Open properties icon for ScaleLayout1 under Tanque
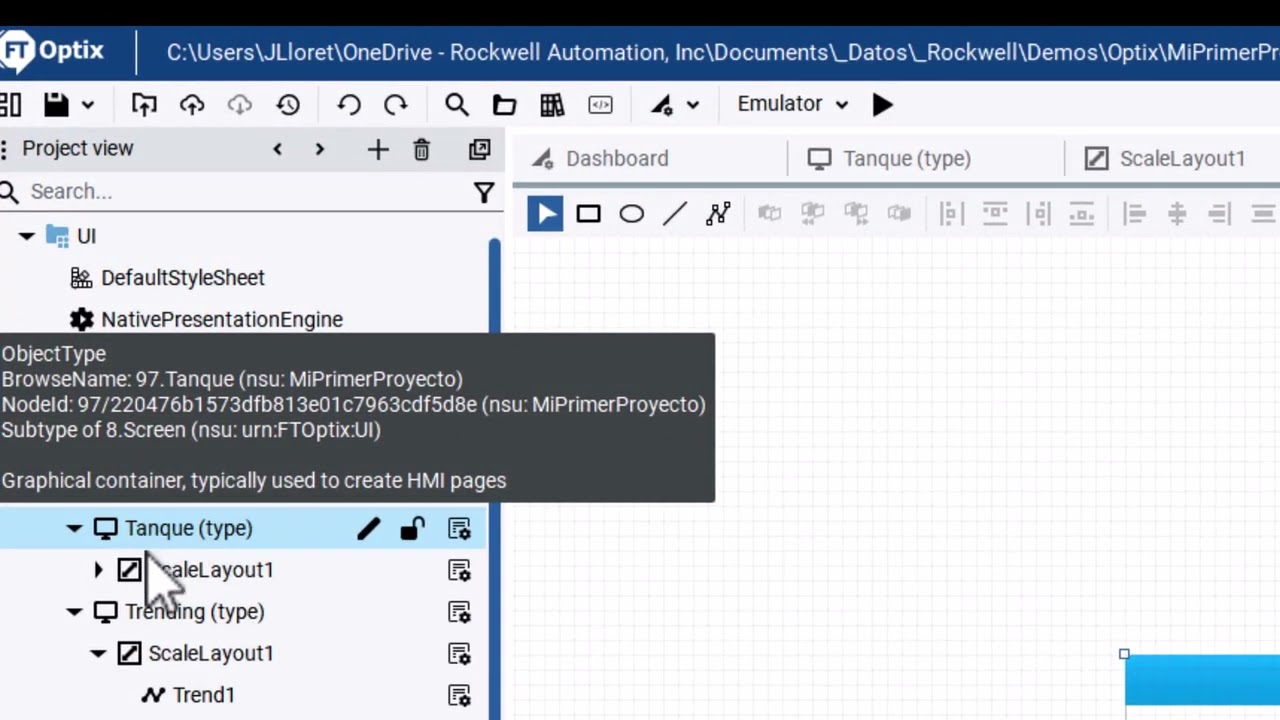This screenshot has height=720, width=1280. pyautogui.click(x=459, y=570)
